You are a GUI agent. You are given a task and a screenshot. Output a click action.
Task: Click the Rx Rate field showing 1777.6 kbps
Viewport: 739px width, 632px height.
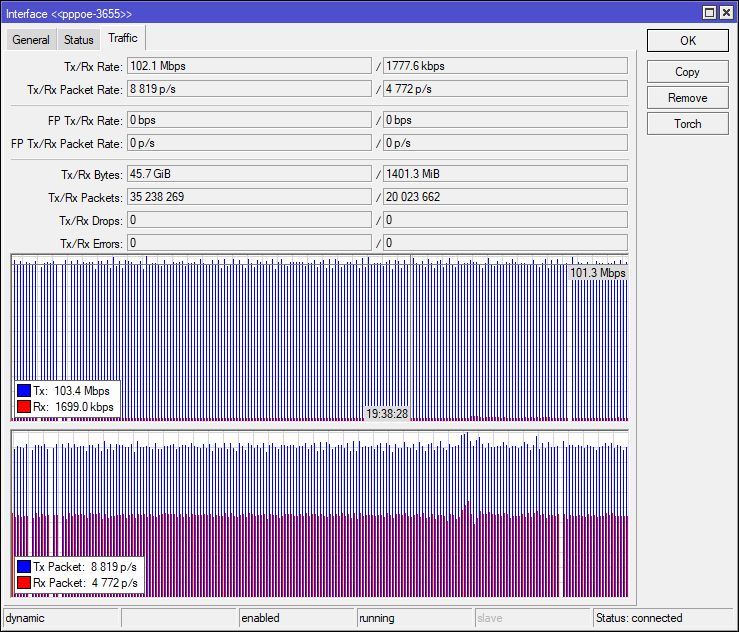point(505,66)
